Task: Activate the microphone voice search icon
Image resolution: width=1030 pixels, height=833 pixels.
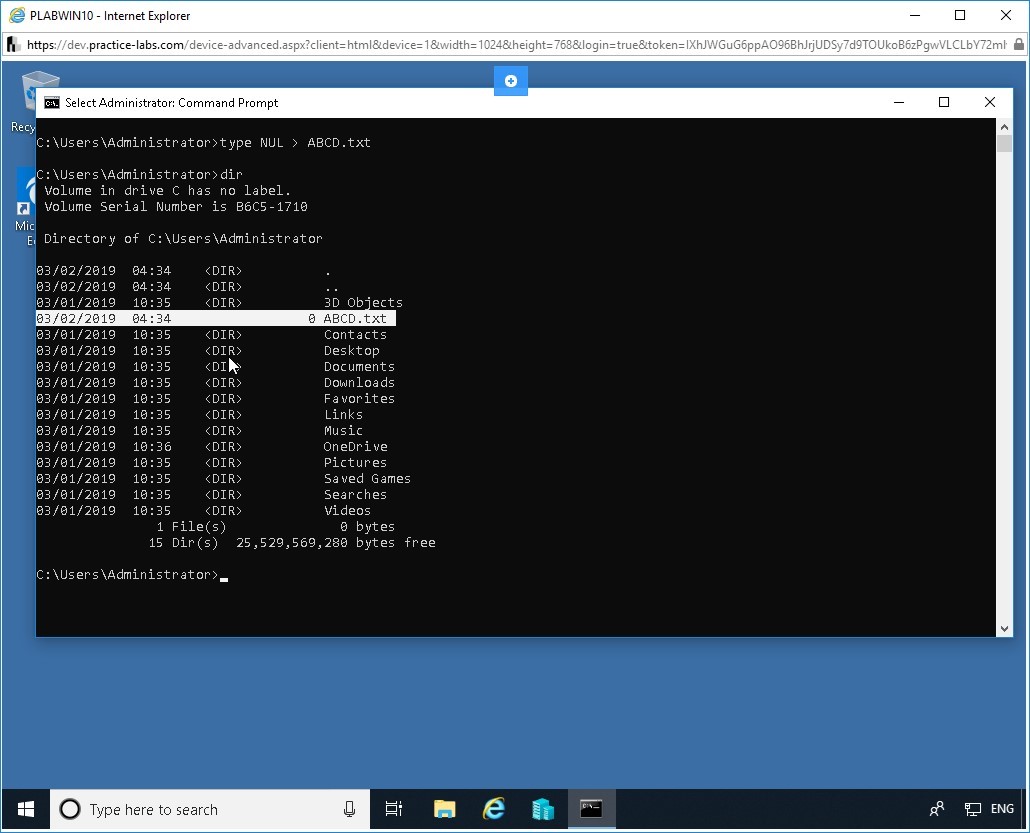Action: (349, 809)
